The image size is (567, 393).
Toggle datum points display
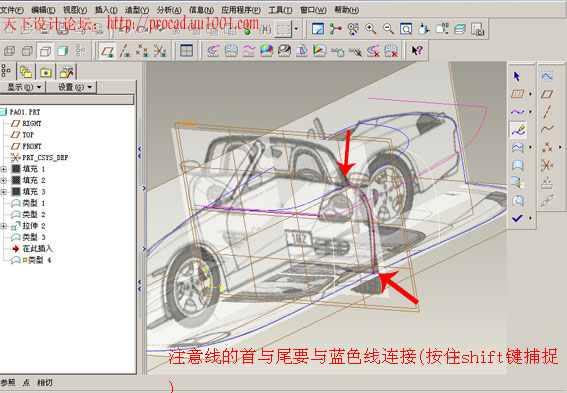coord(142,51)
